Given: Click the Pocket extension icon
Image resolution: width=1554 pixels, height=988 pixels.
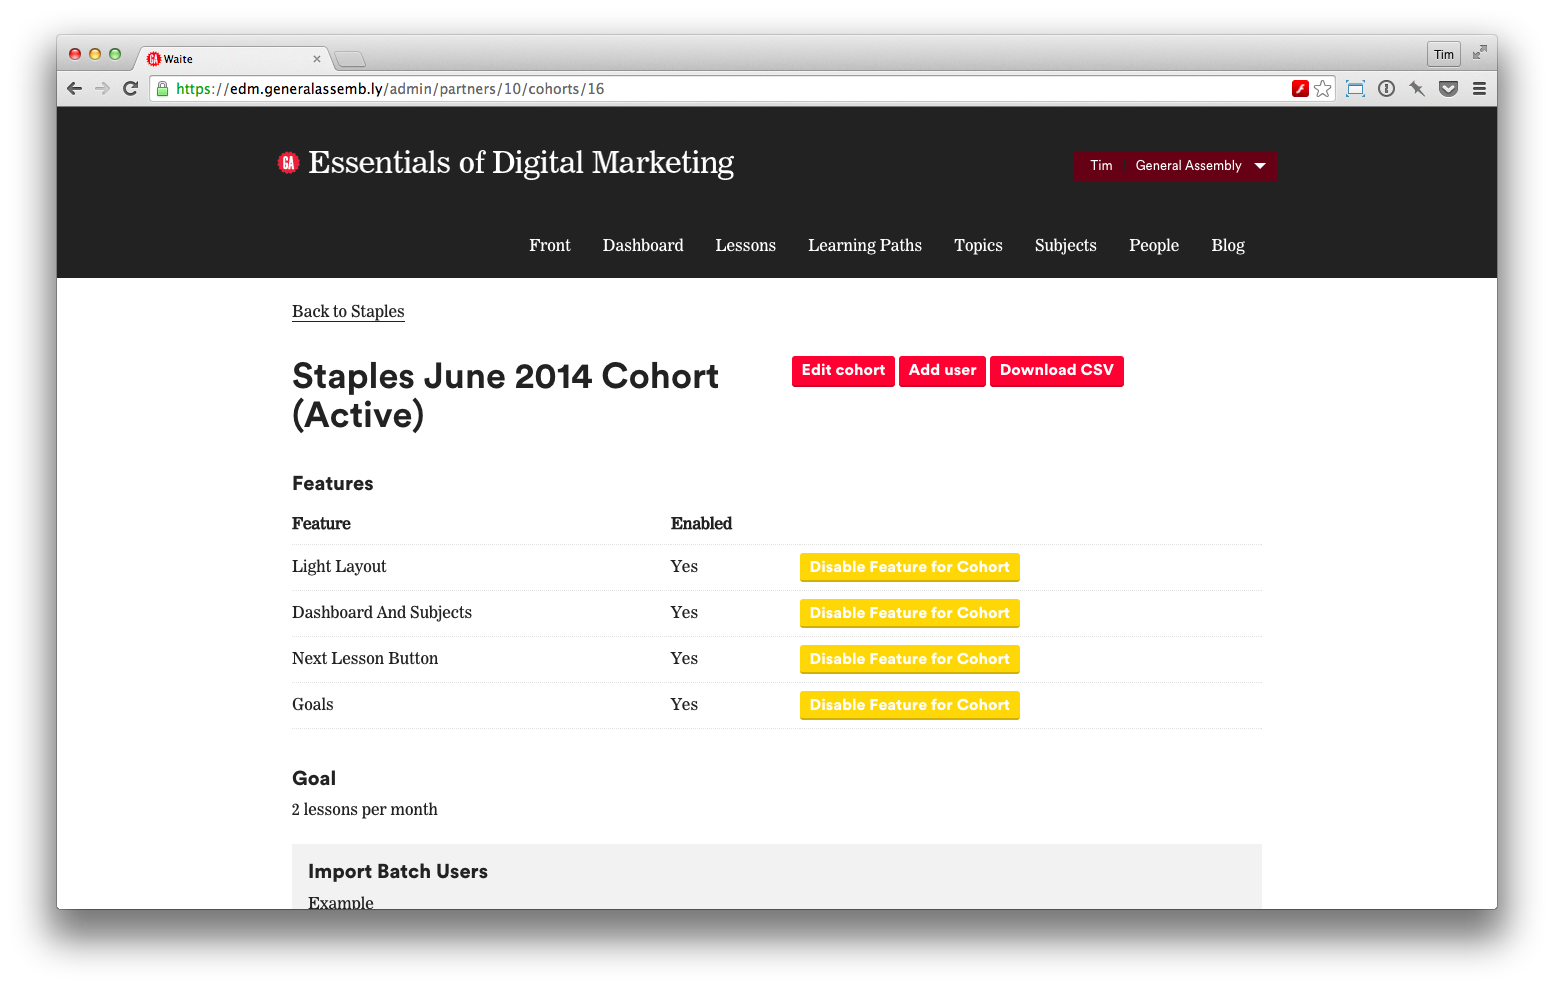Looking at the screenshot, I should click(1448, 89).
